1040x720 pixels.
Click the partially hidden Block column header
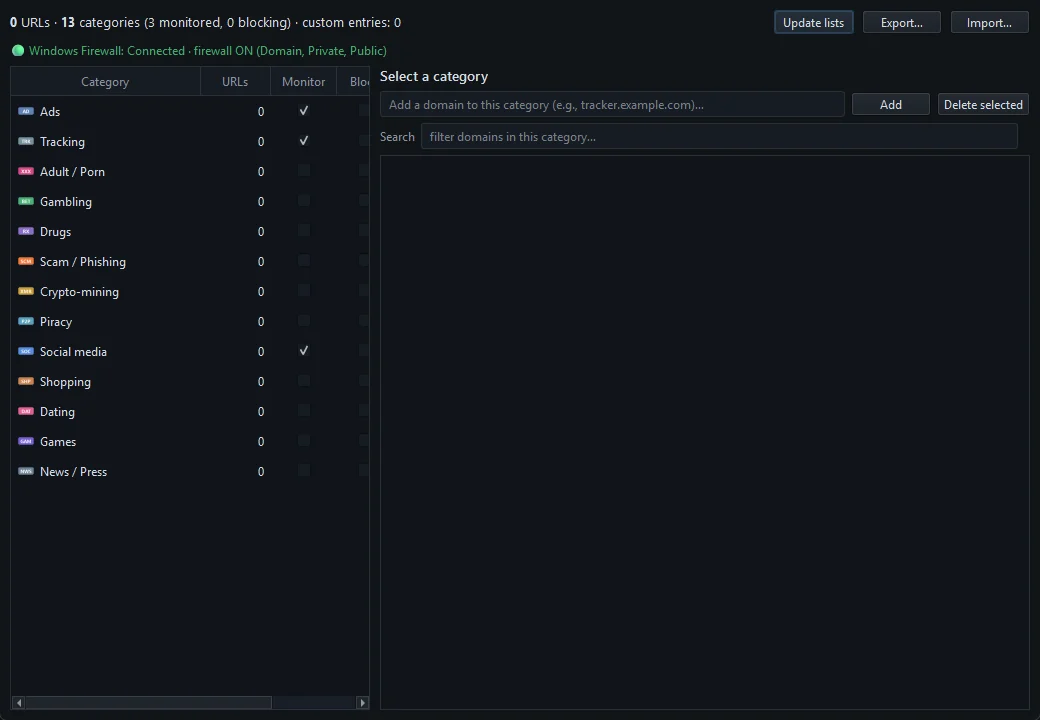tap(354, 82)
